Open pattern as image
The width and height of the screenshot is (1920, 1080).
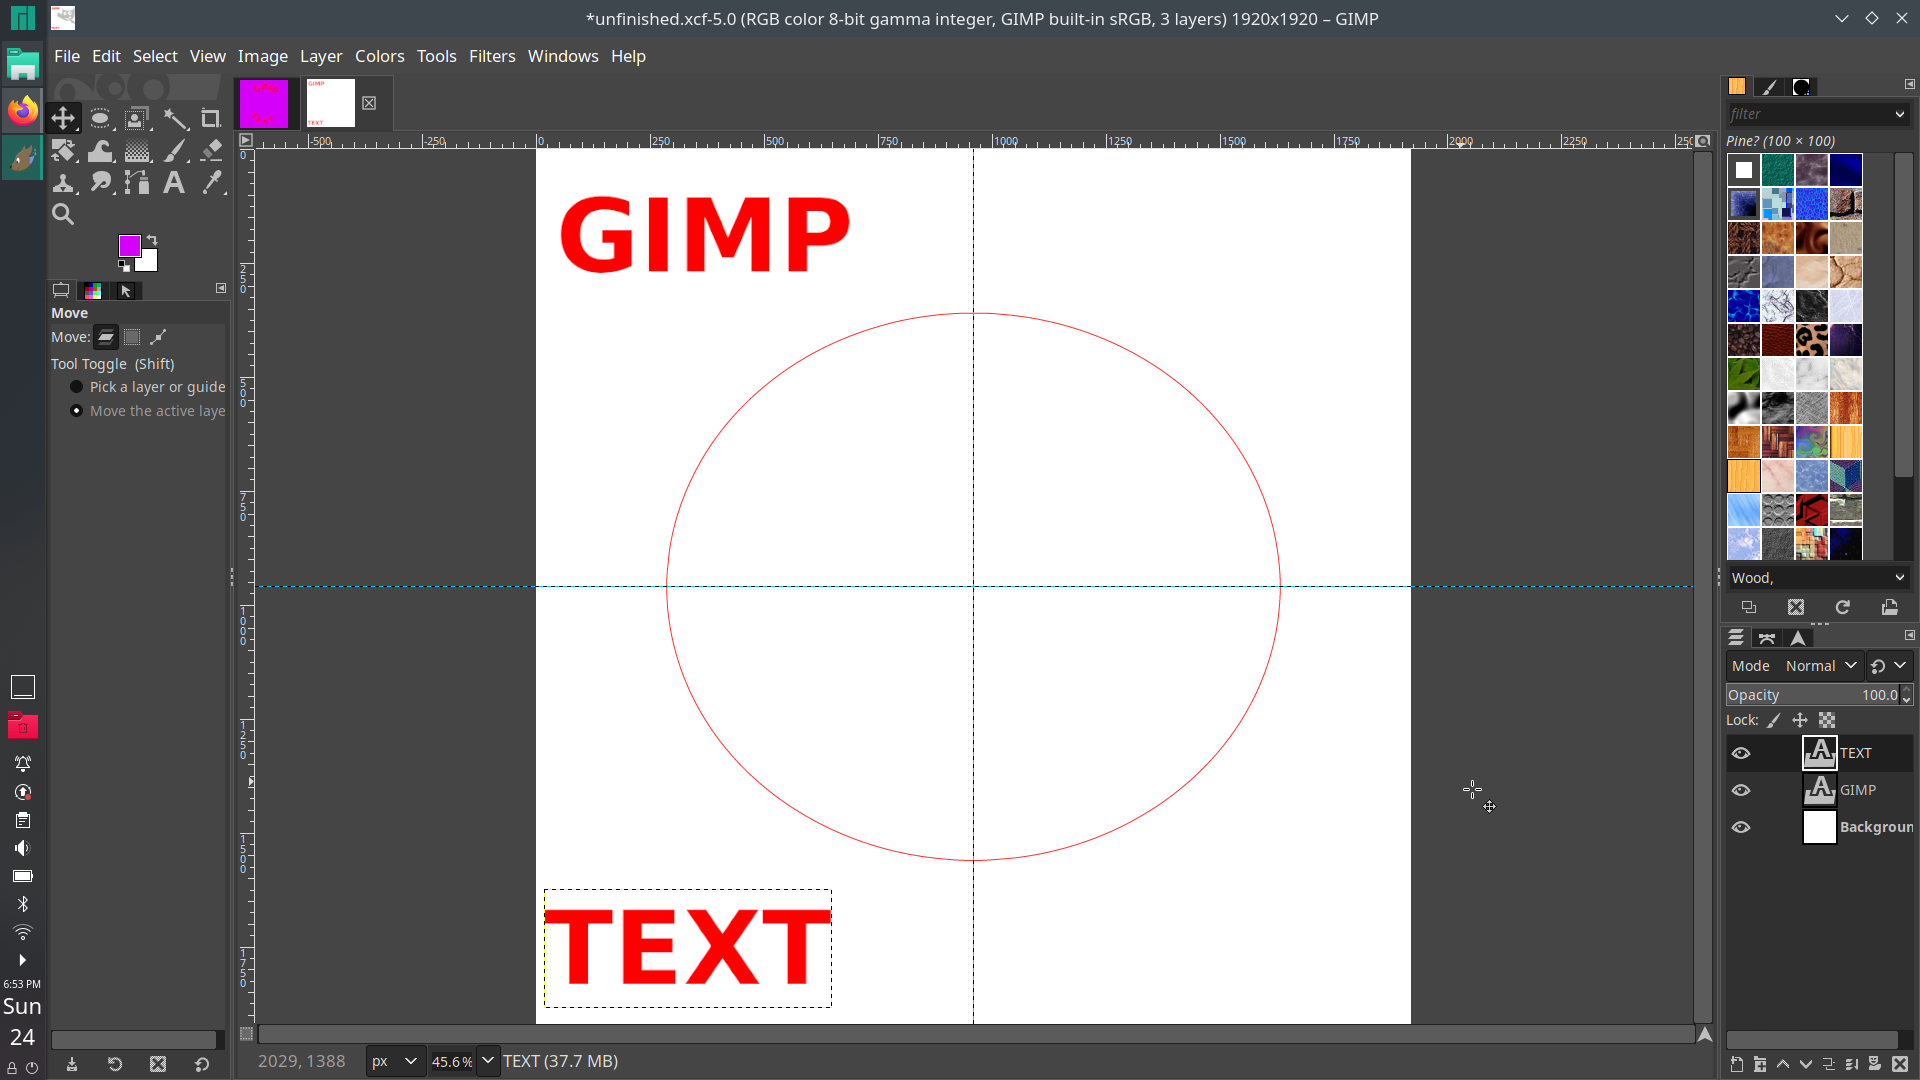(x=1890, y=607)
